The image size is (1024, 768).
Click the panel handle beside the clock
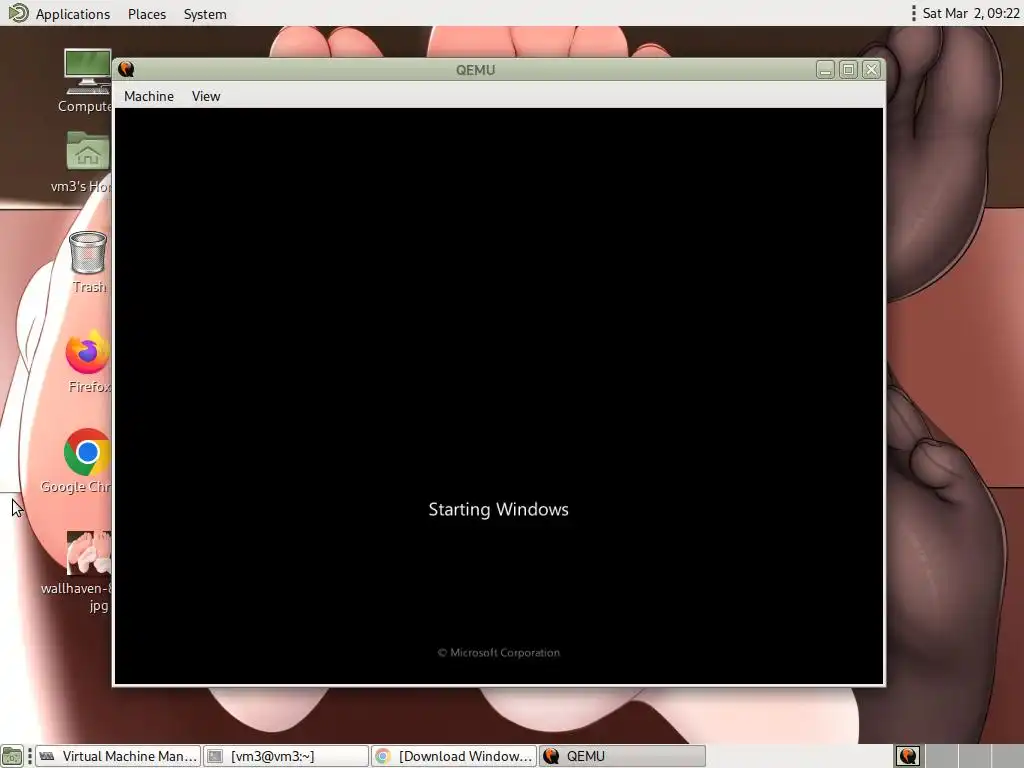(x=914, y=14)
